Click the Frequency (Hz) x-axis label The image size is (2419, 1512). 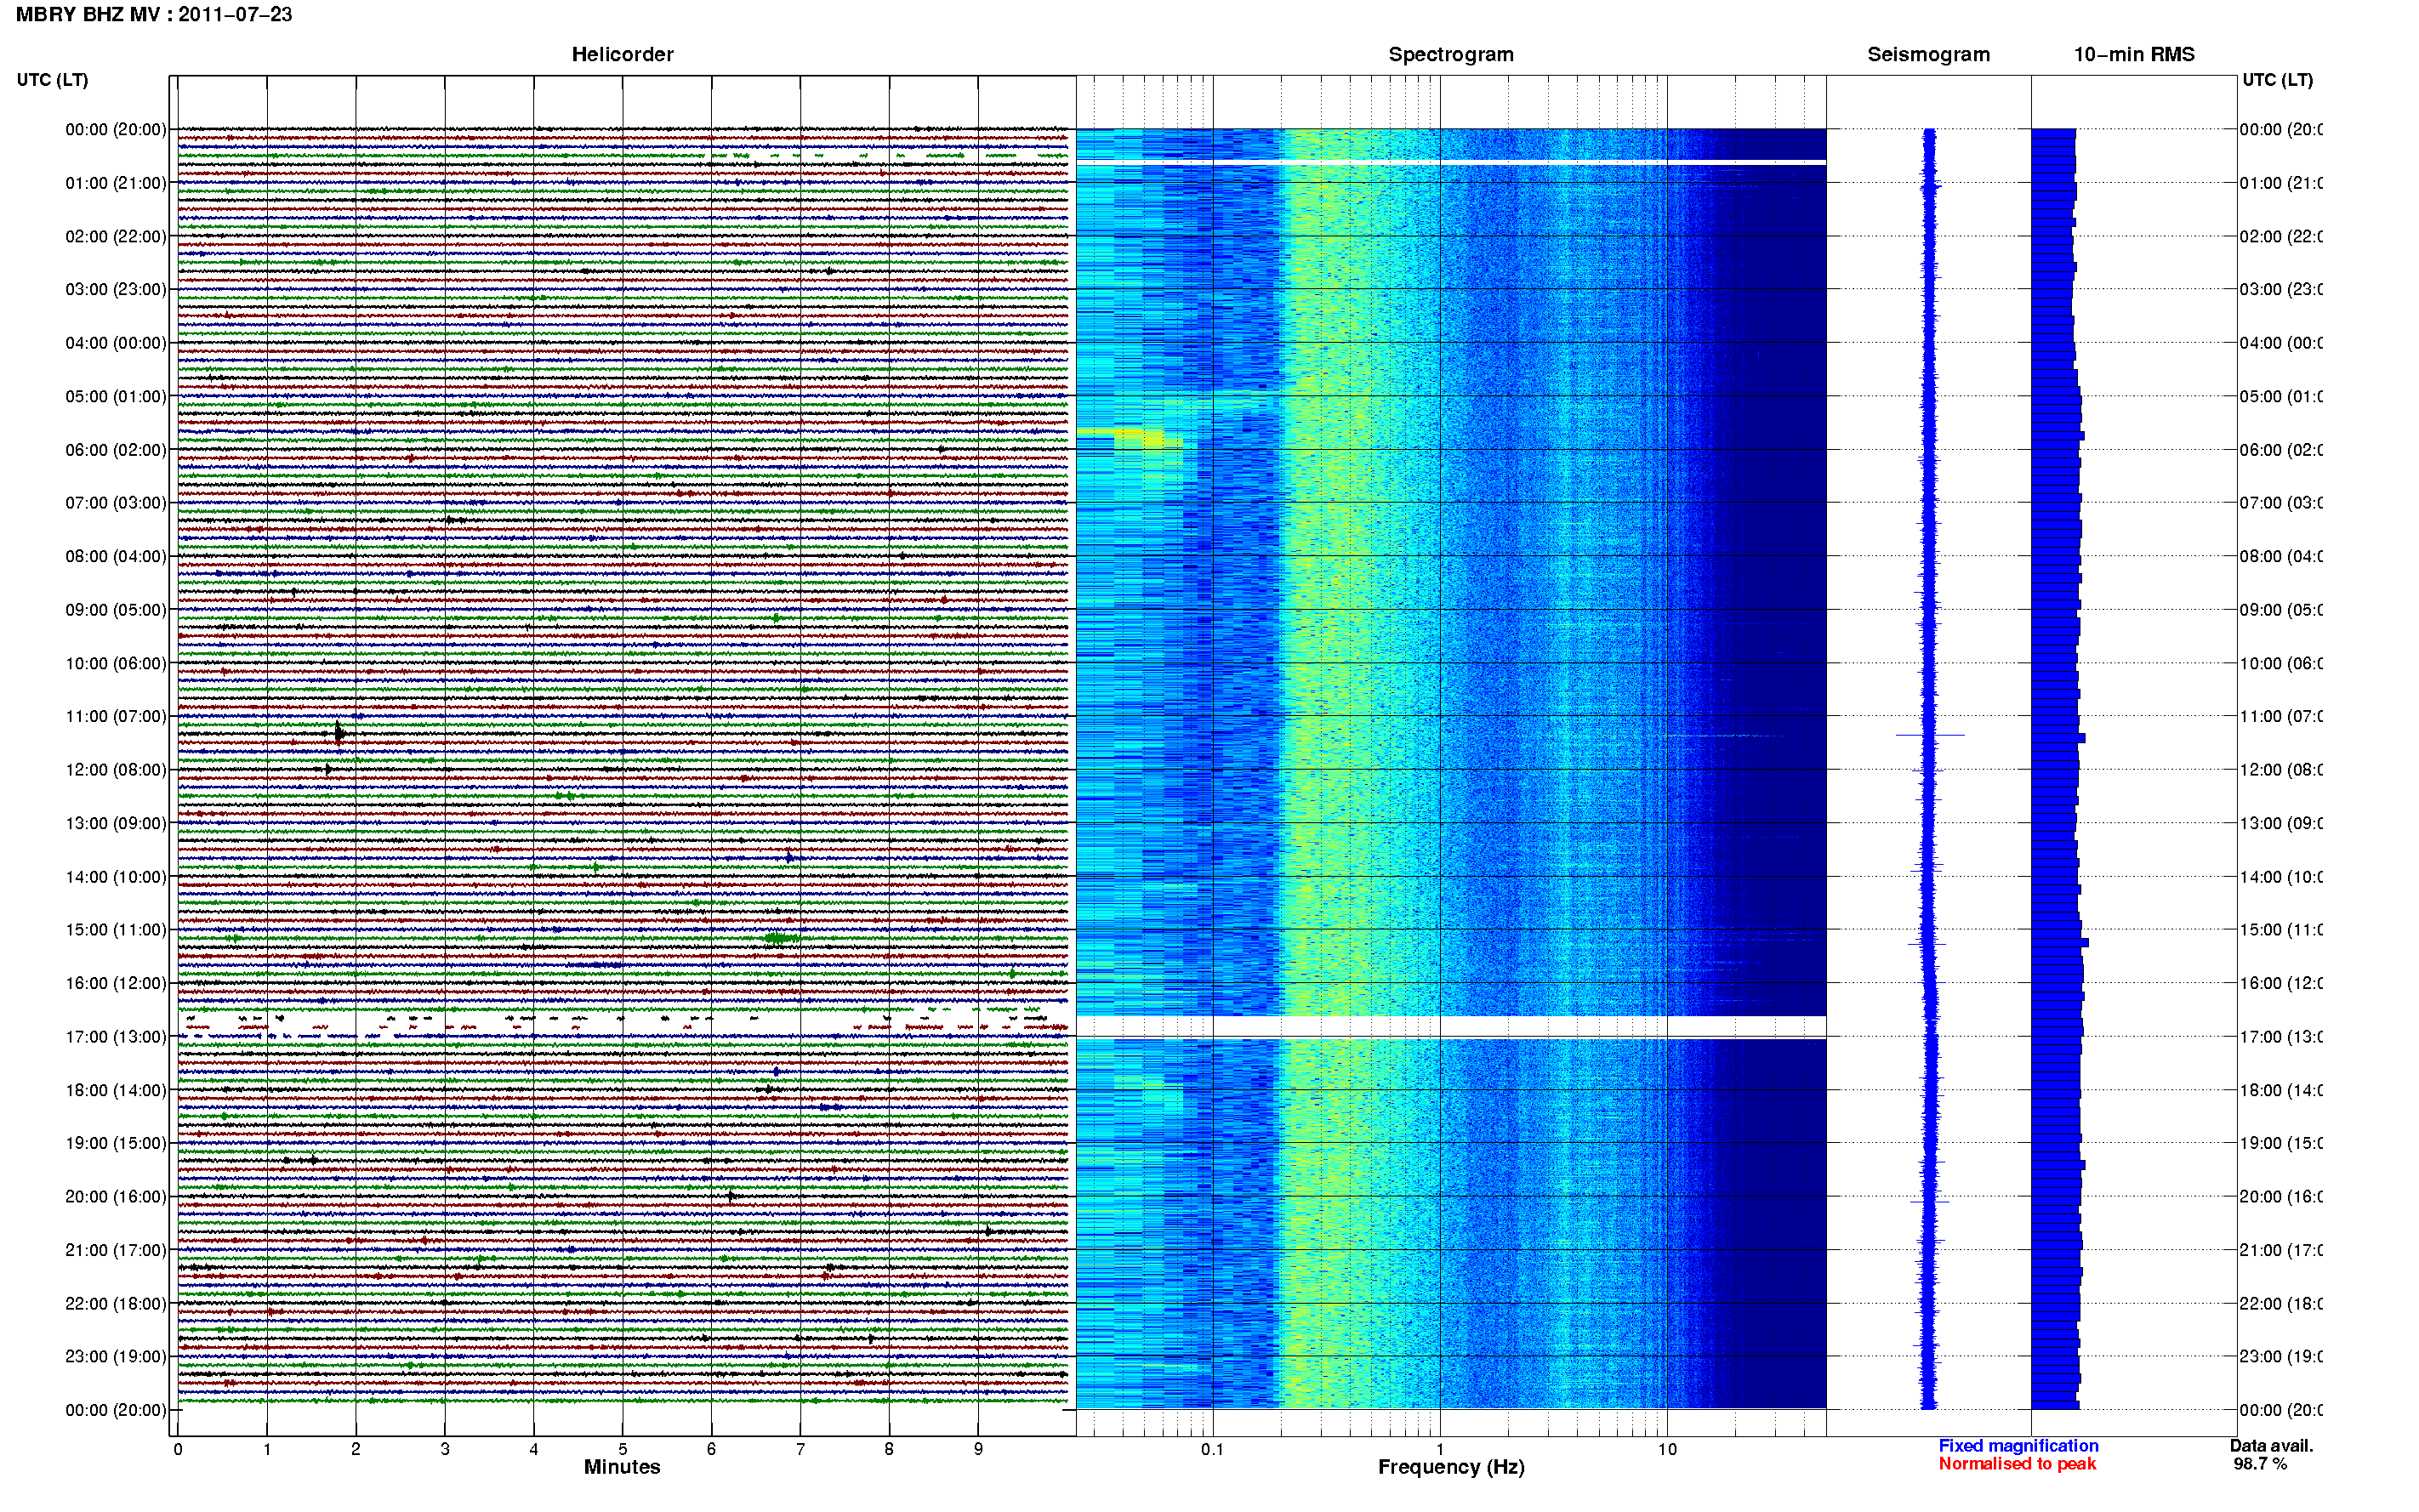point(1451,1467)
